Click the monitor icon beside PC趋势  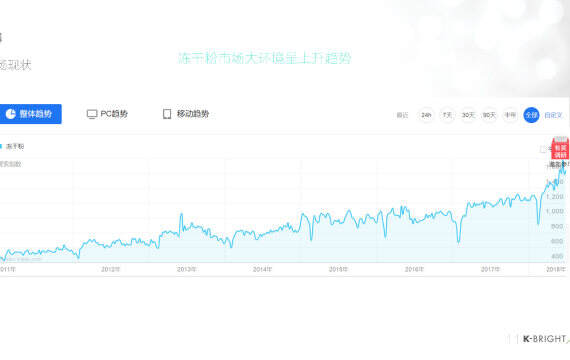coord(92,114)
